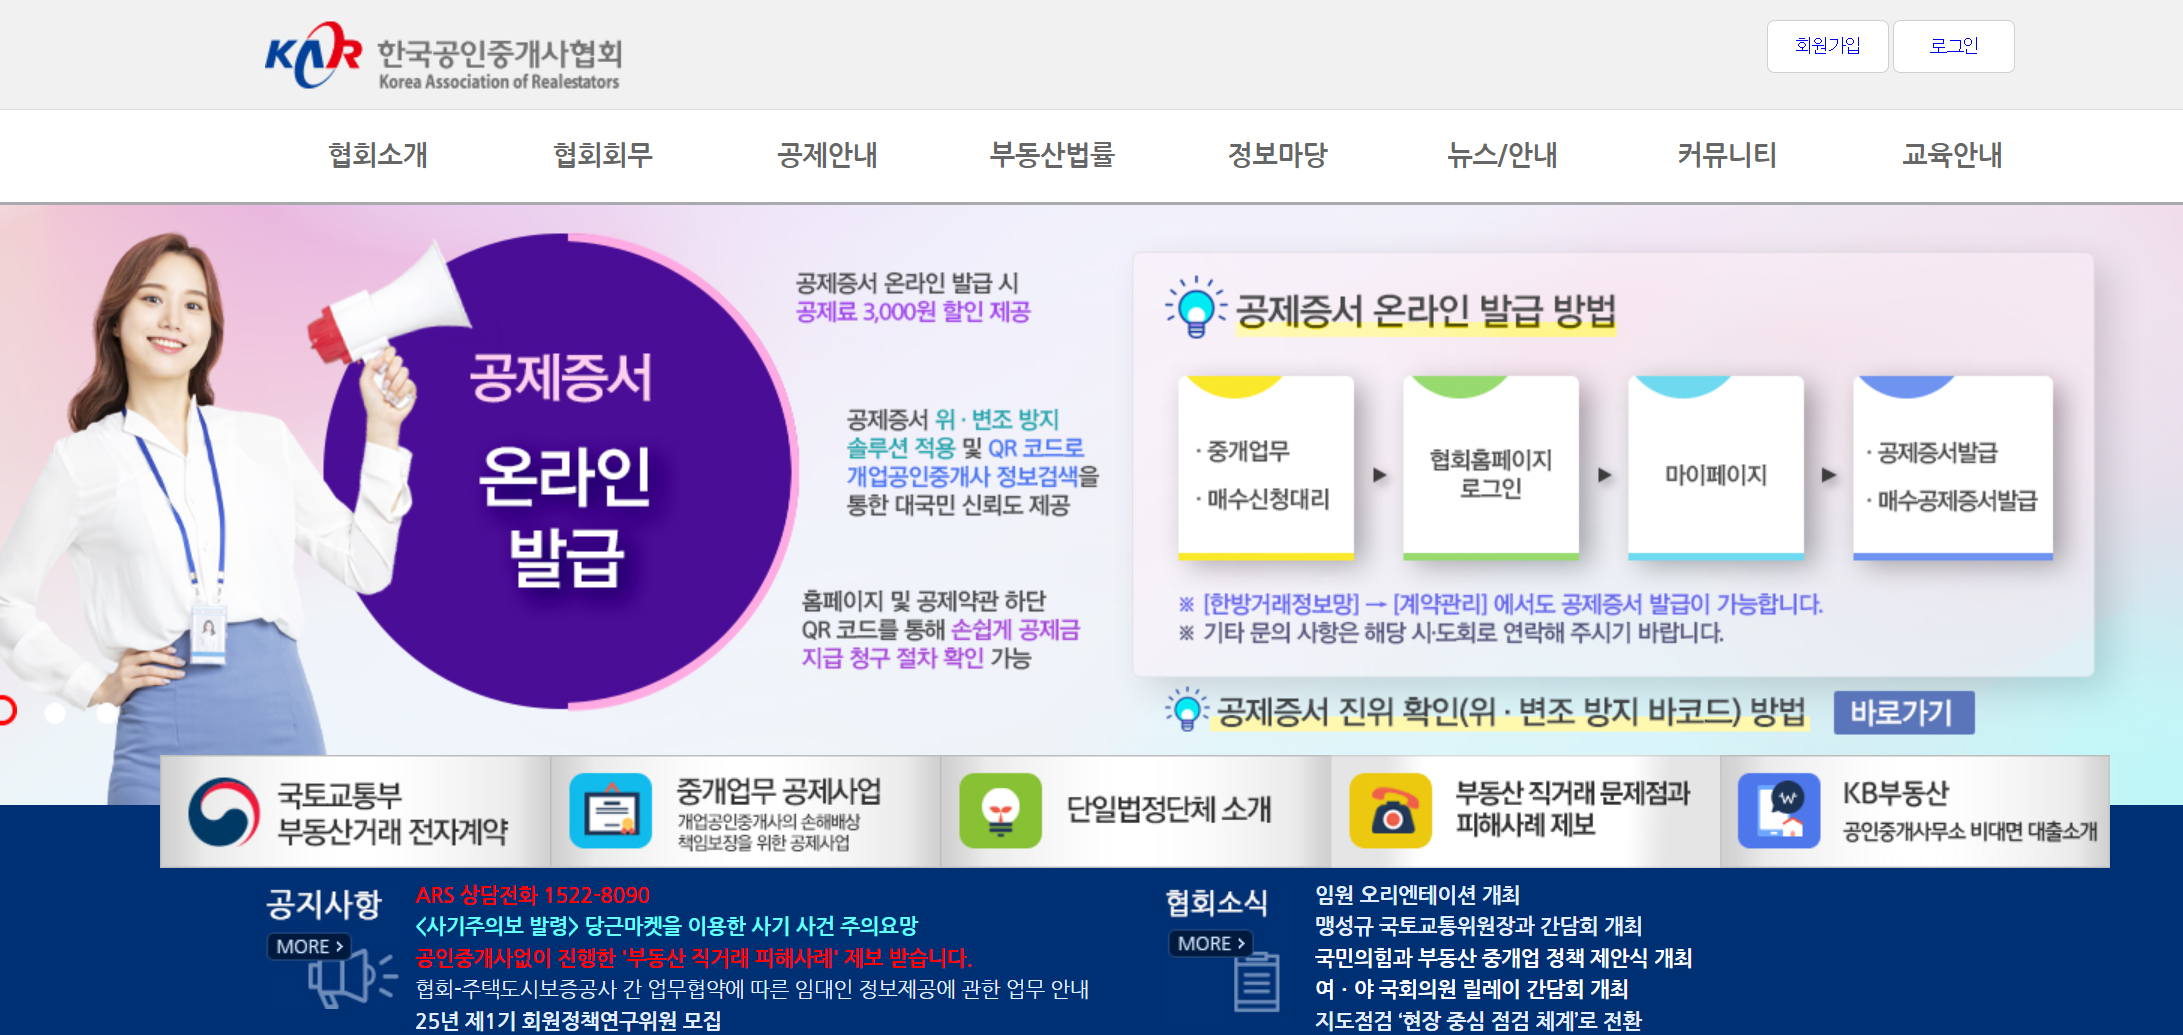The image size is (2183, 1035).
Task: Open notice 당근마켓을 이용한 사기 사건 주의요망
Action: tap(666, 926)
